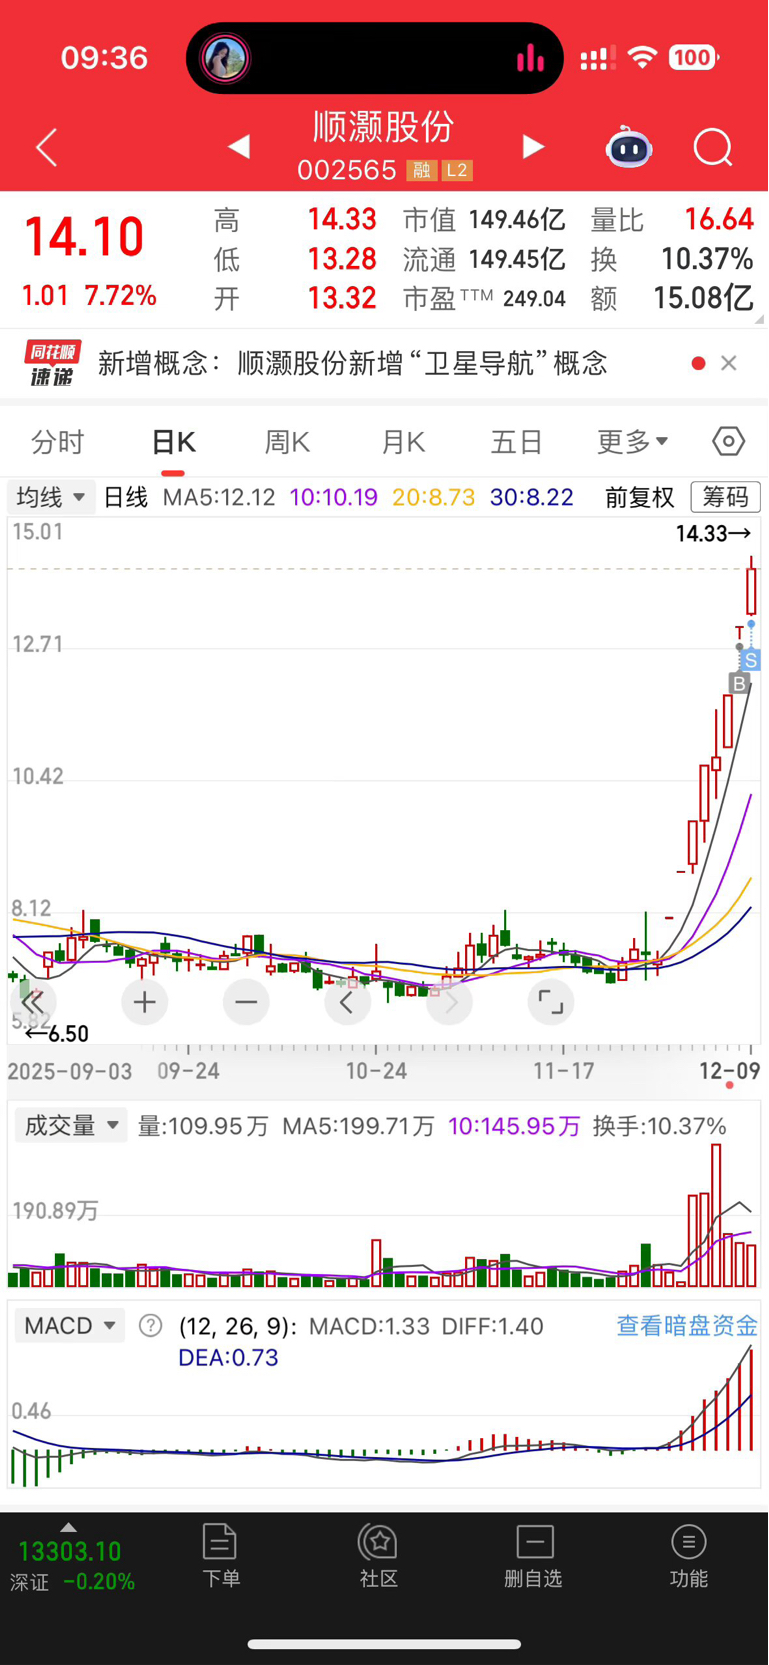Tap the 融 margin trading badge
The height and width of the screenshot is (1665, 769).
[x=421, y=170]
